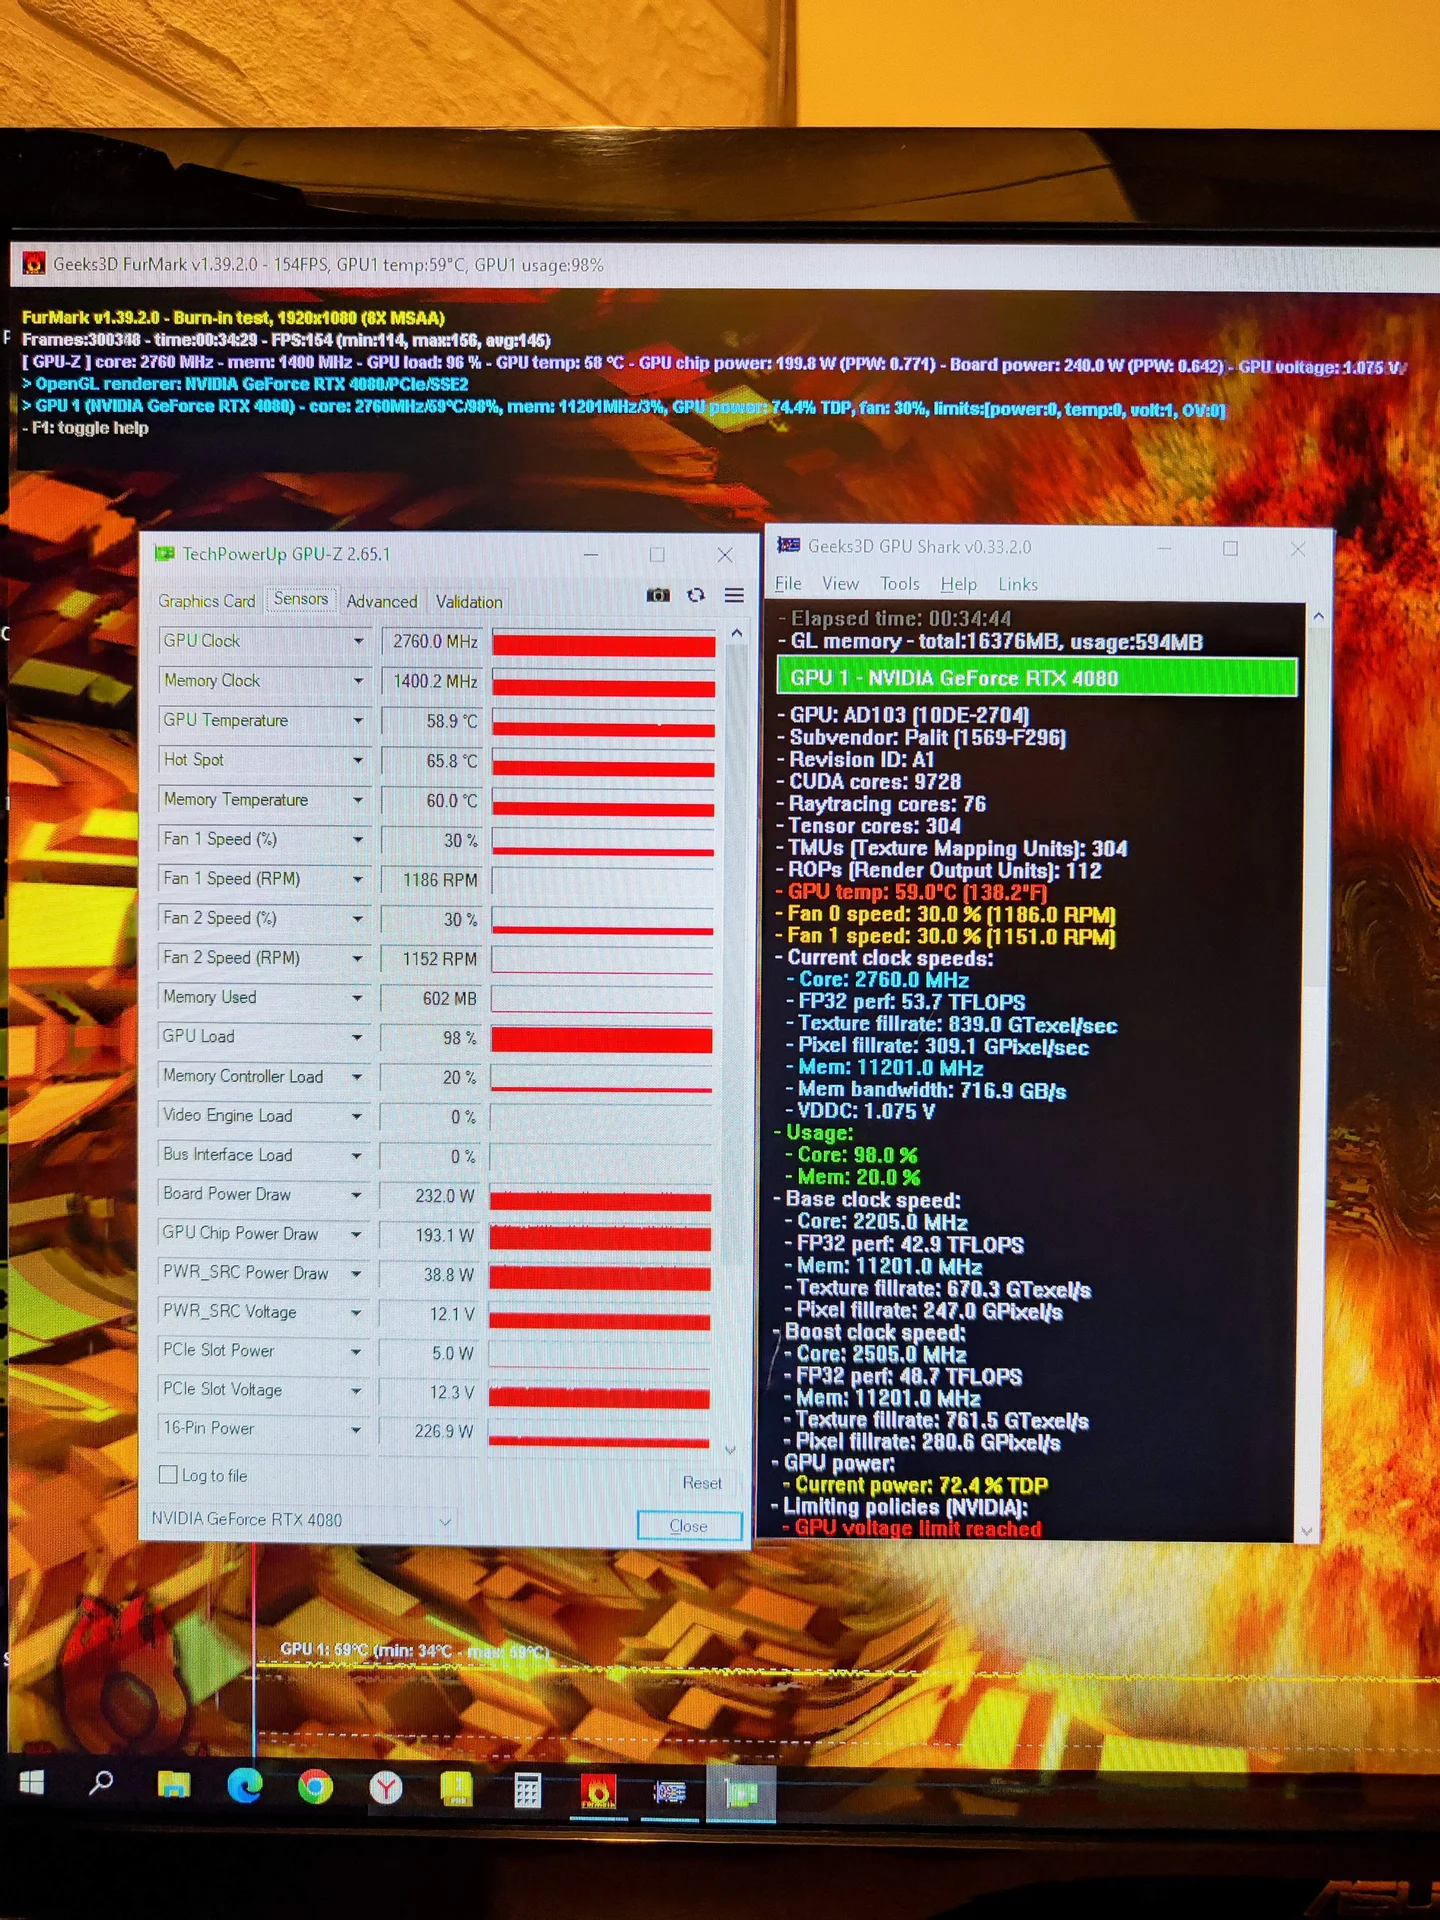Open the Calculator from the taskbar
The width and height of the screenshot is (1440, 1920).
point(528,1790)
